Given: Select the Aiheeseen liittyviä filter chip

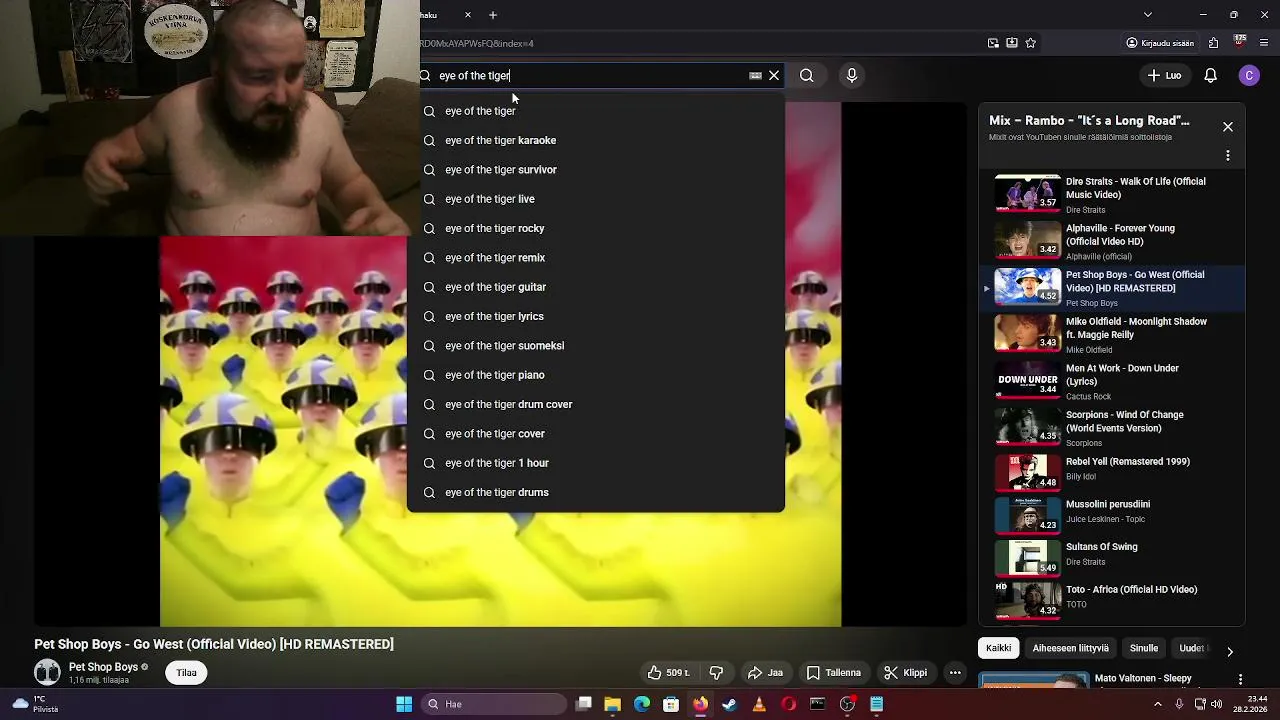Looking at the screenshot, I should [1070, 648].
